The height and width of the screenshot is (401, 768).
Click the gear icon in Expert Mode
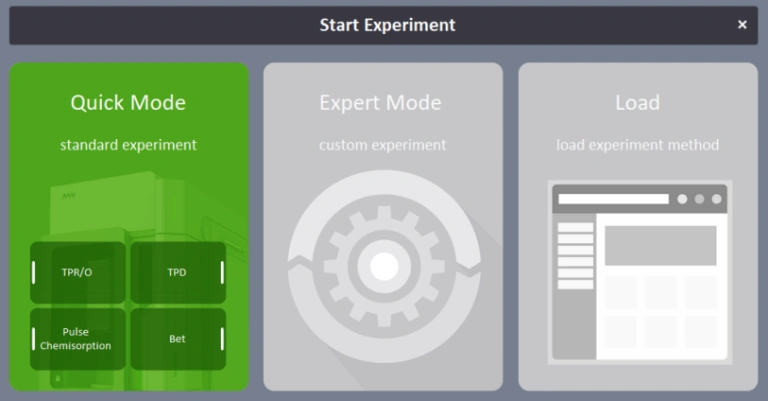383,266
